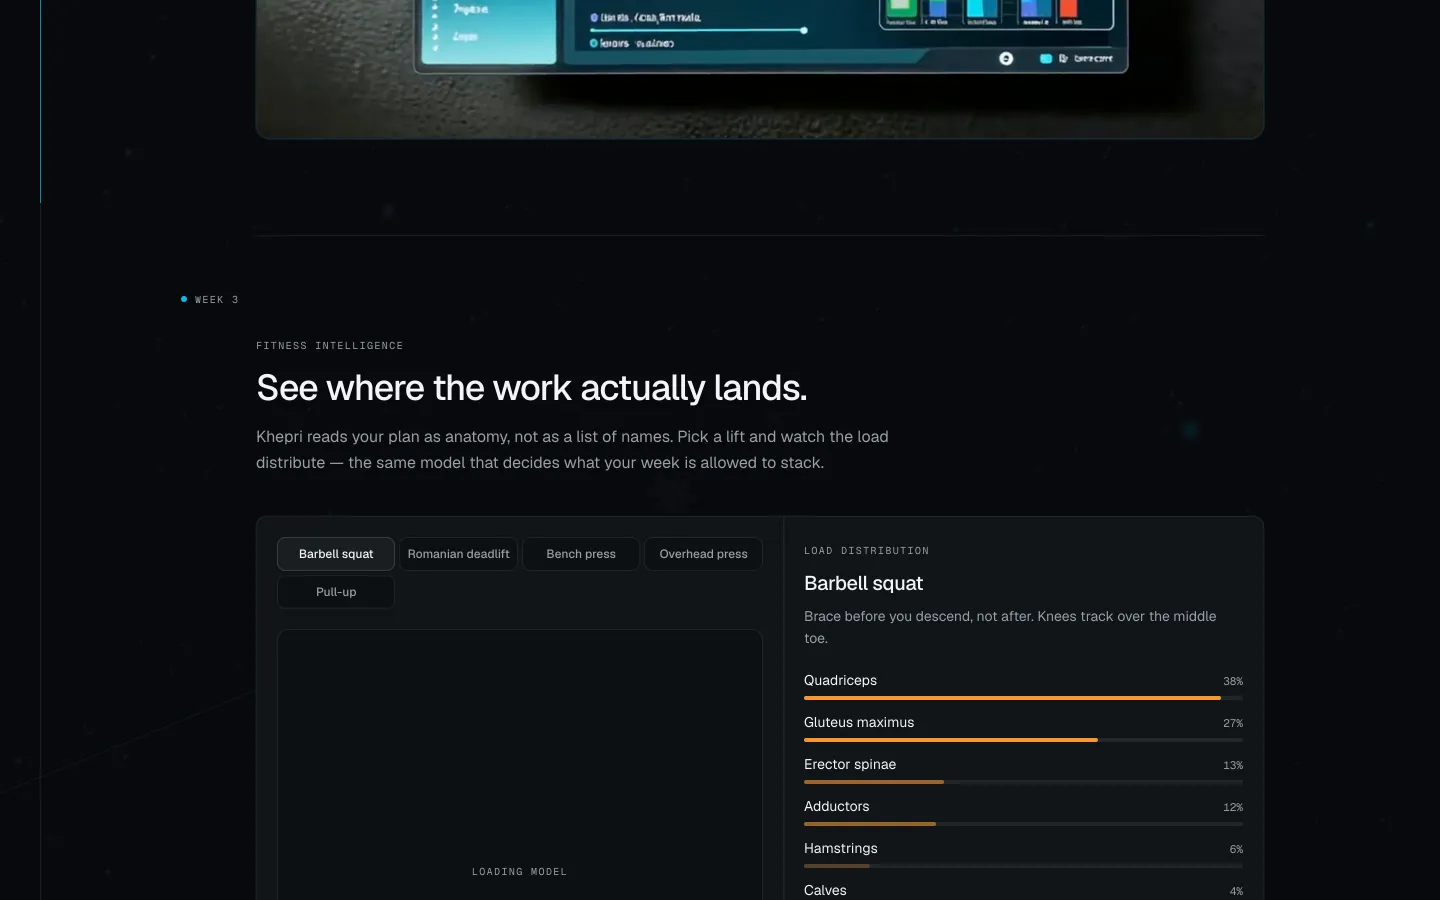Click the Calves muscle label
Screen dimensions: 1440x900
pos(825,890)
